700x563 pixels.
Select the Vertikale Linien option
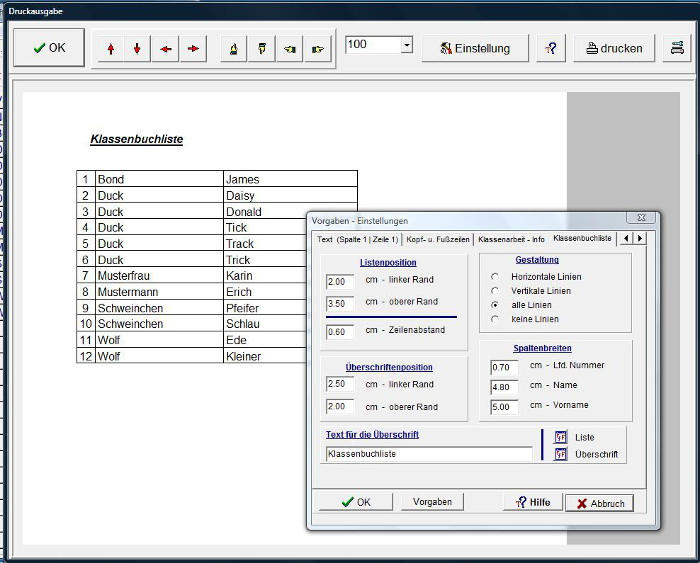pyautogui.click(x=495, y=291)
